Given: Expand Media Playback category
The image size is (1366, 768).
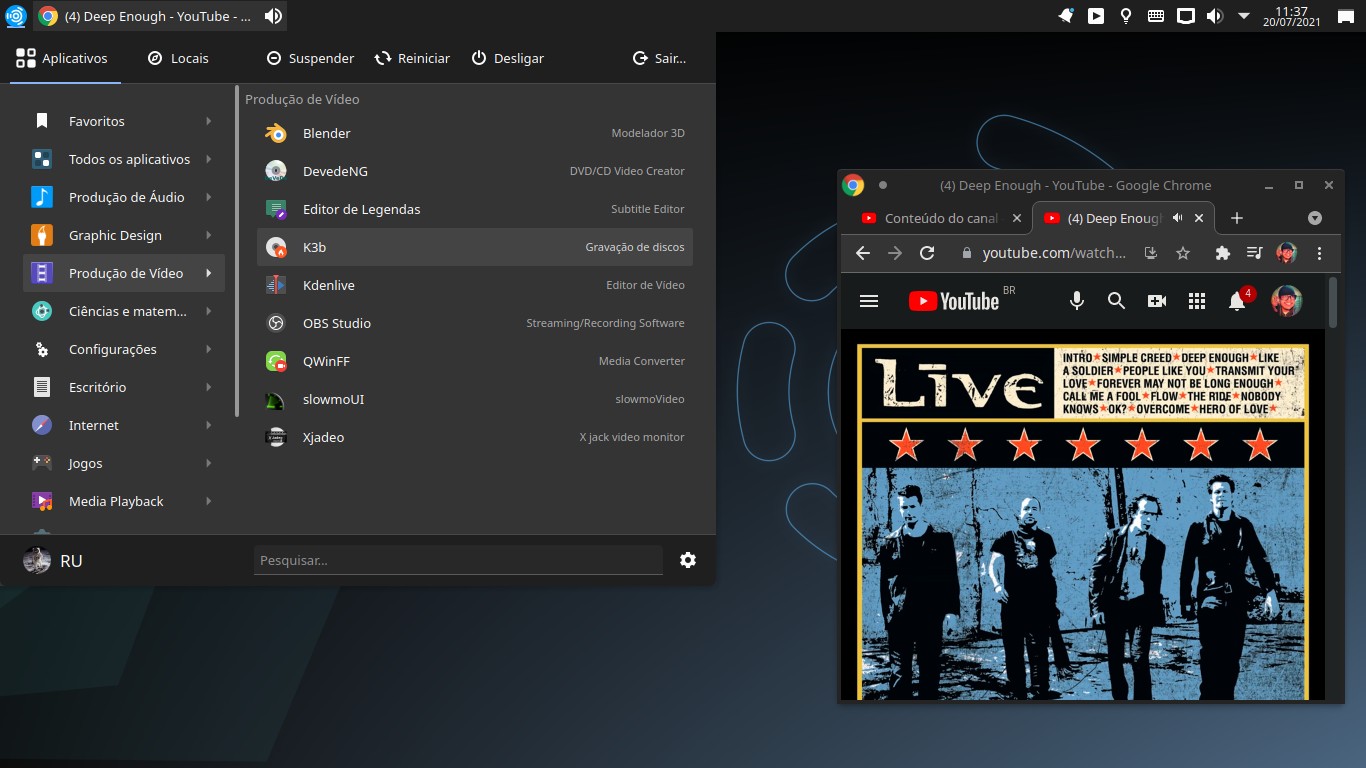Looking at the screenshot, I should [x=124, y=501].
